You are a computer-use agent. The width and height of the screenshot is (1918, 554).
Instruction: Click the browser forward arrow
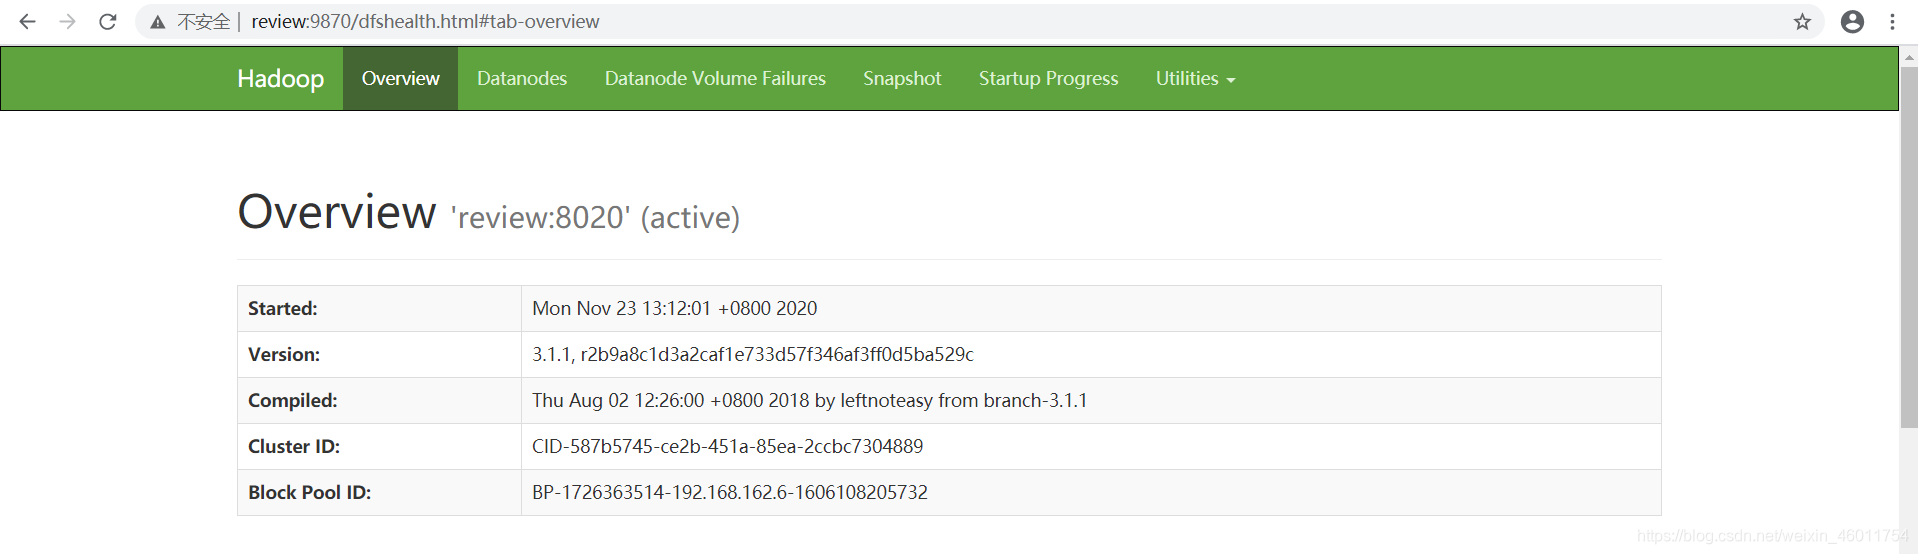coord(67,21)
